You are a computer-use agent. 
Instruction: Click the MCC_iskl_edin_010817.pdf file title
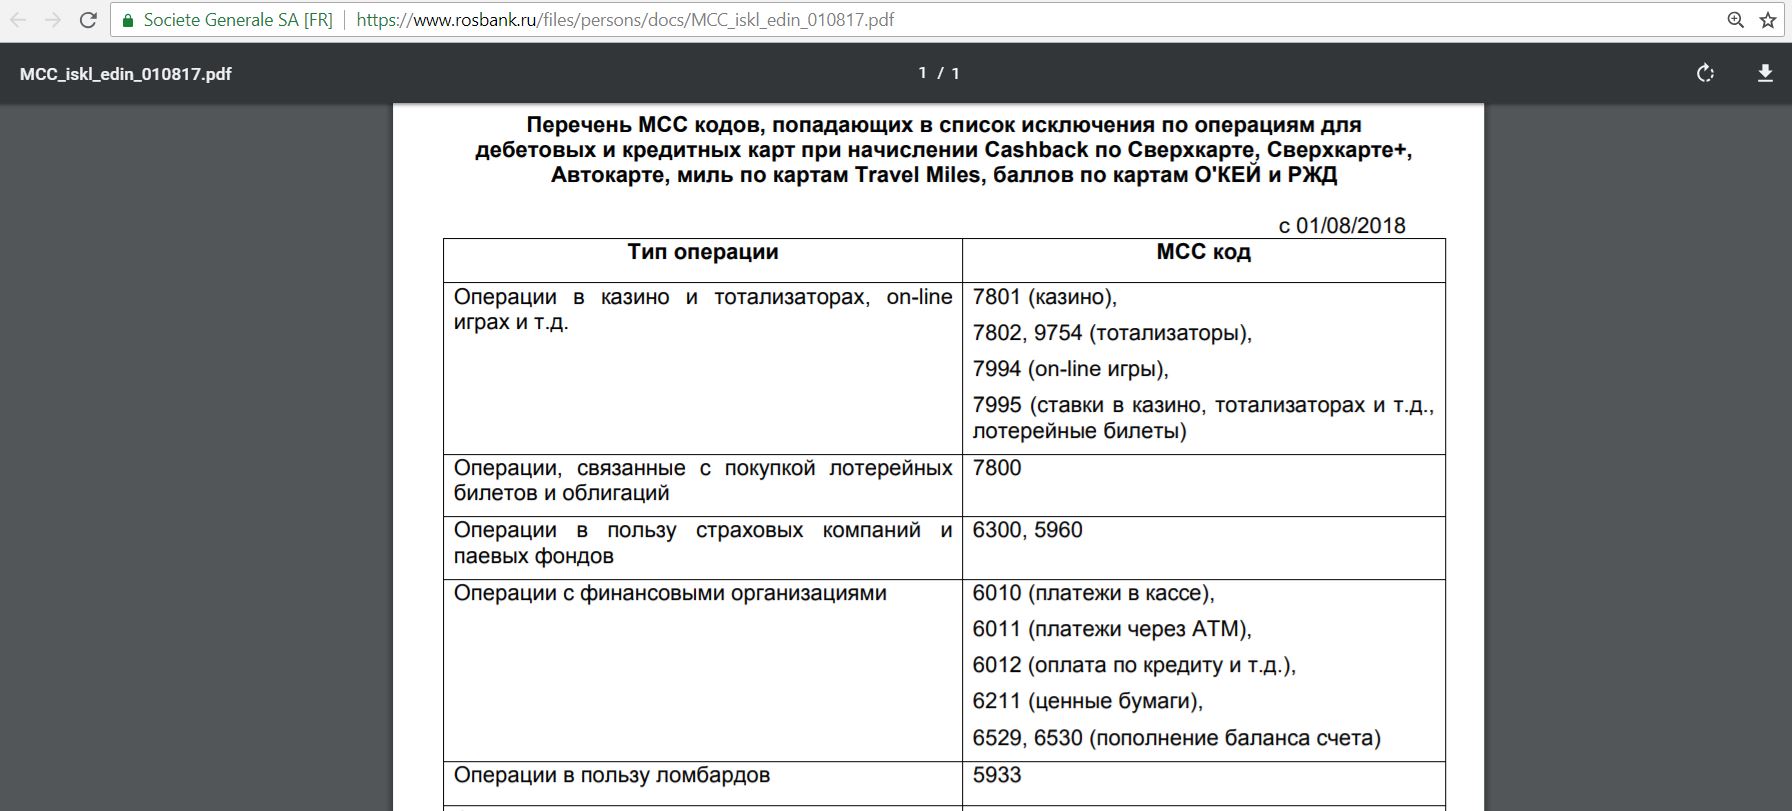(126, 74)
